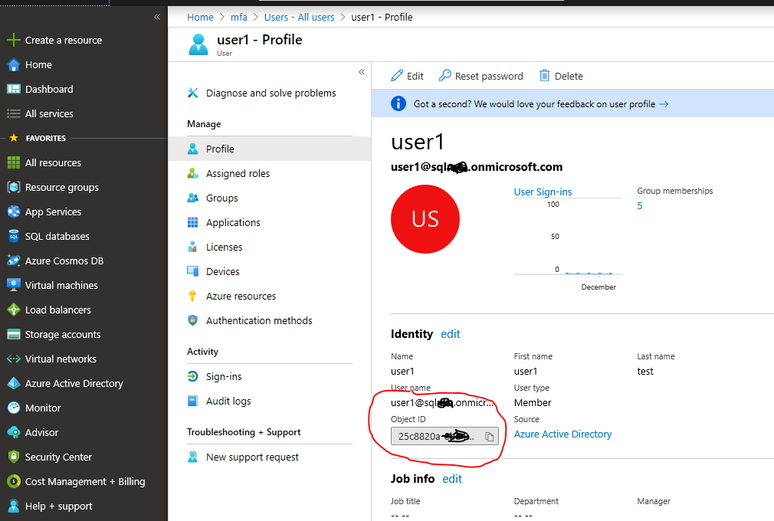Viewport: 774px width, 521px height.
Task: Click the red US user avatar
Action: (x=425, y=219)
